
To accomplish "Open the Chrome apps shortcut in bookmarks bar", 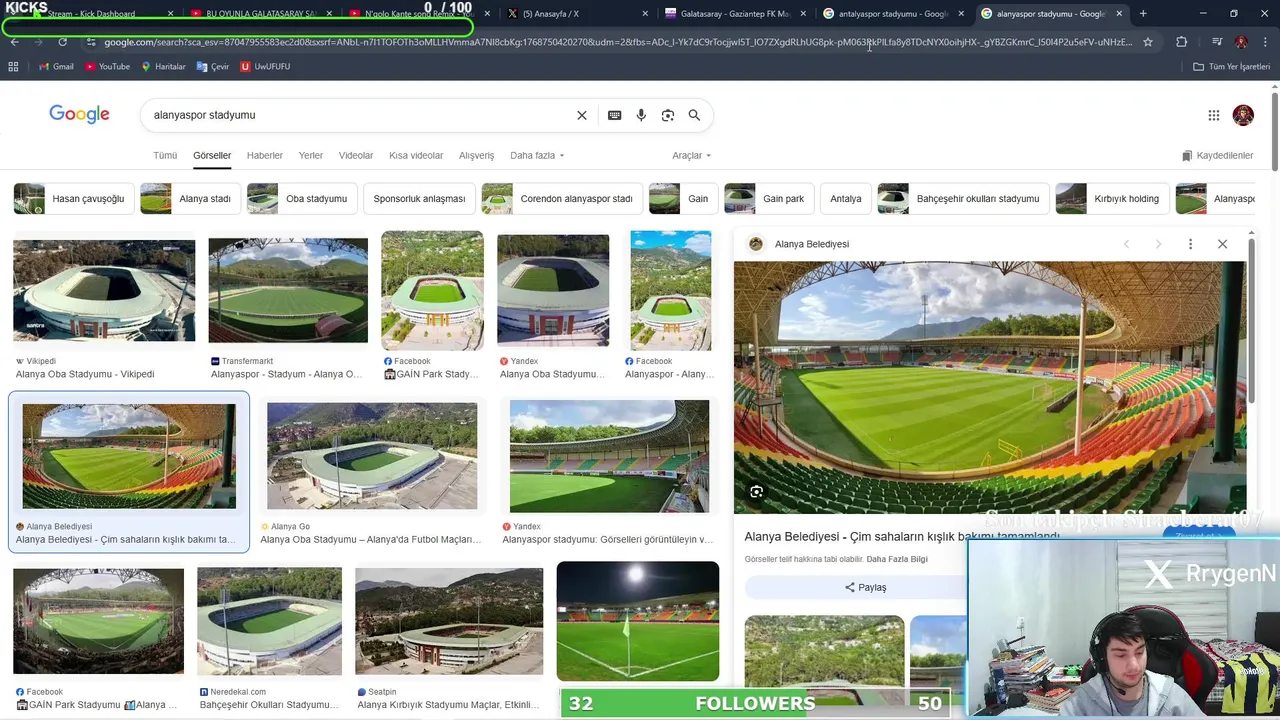I will (13, 66).
